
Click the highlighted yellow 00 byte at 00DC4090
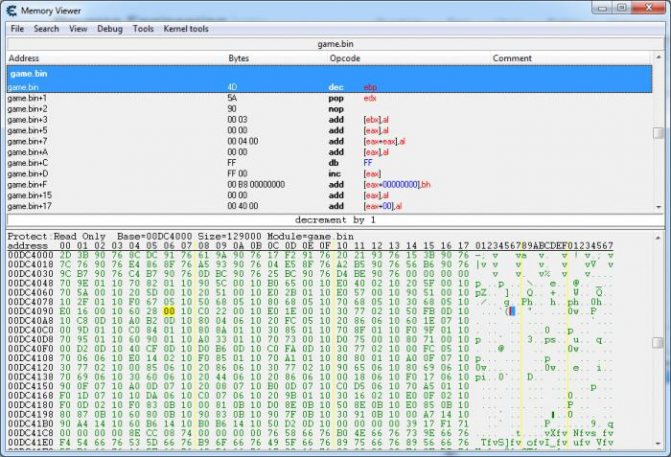169,312
